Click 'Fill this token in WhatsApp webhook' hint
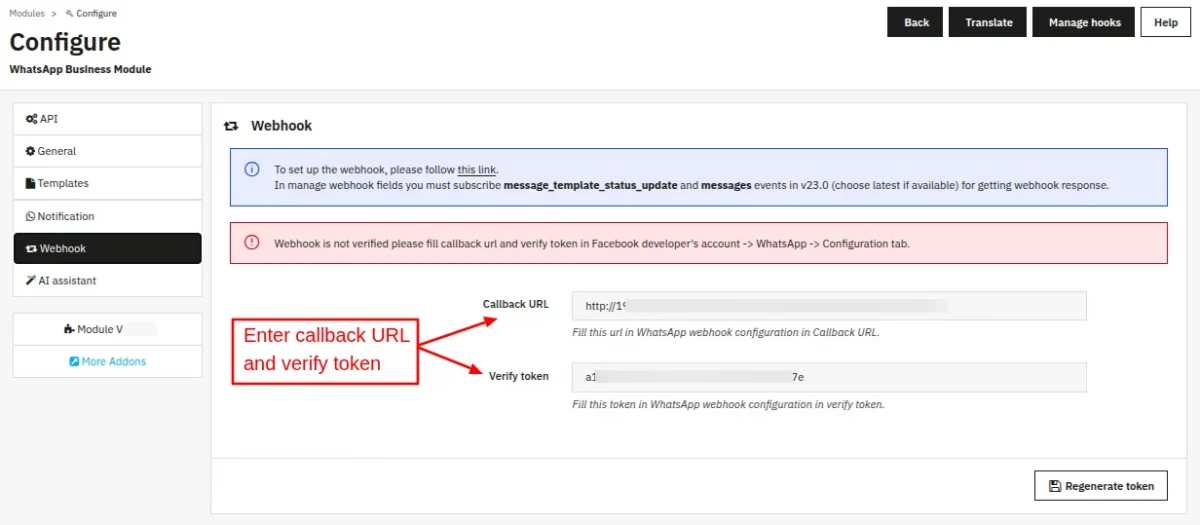The width and height of the screenshot is (1200, 525). 728,405
